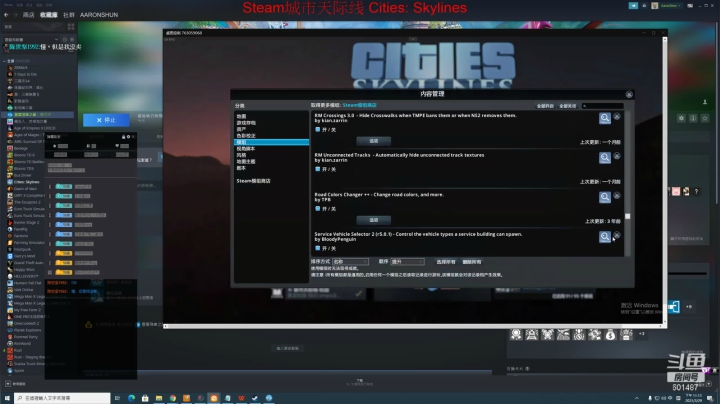The width and height of the screenshot is (720, 404).
Task: Open File Explorer from taskbar
Action: 159,398
